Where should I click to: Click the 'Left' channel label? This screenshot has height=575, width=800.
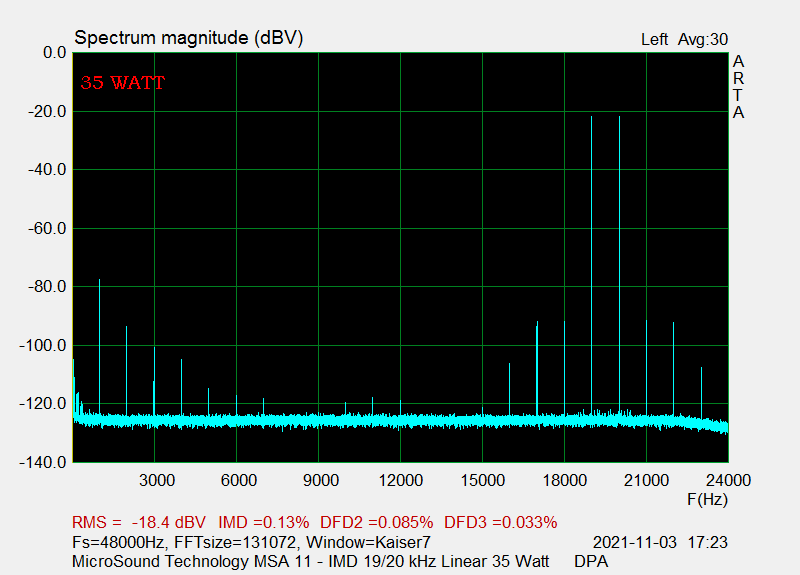coord(655,39)
